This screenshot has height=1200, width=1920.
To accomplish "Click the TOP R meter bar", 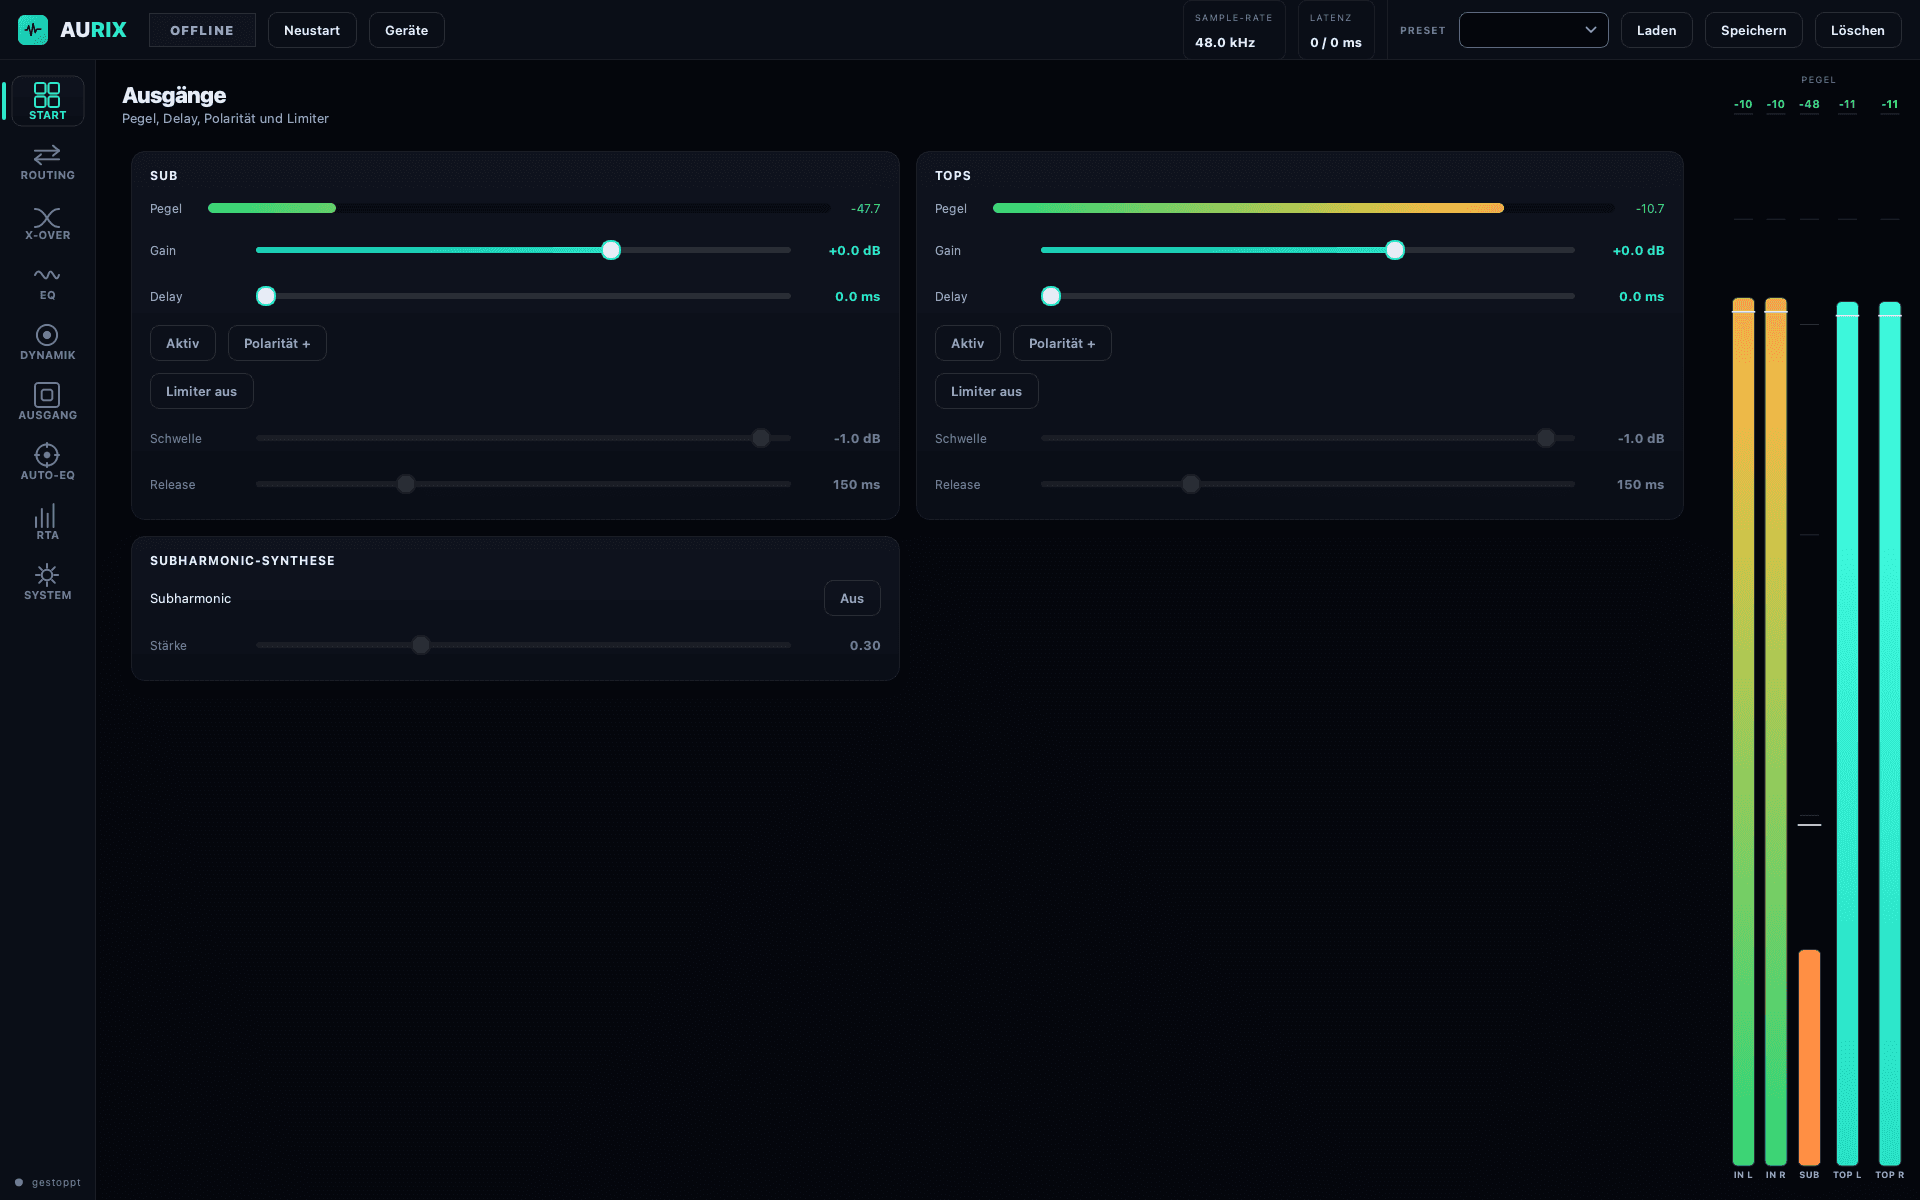I will point(1890,733).
